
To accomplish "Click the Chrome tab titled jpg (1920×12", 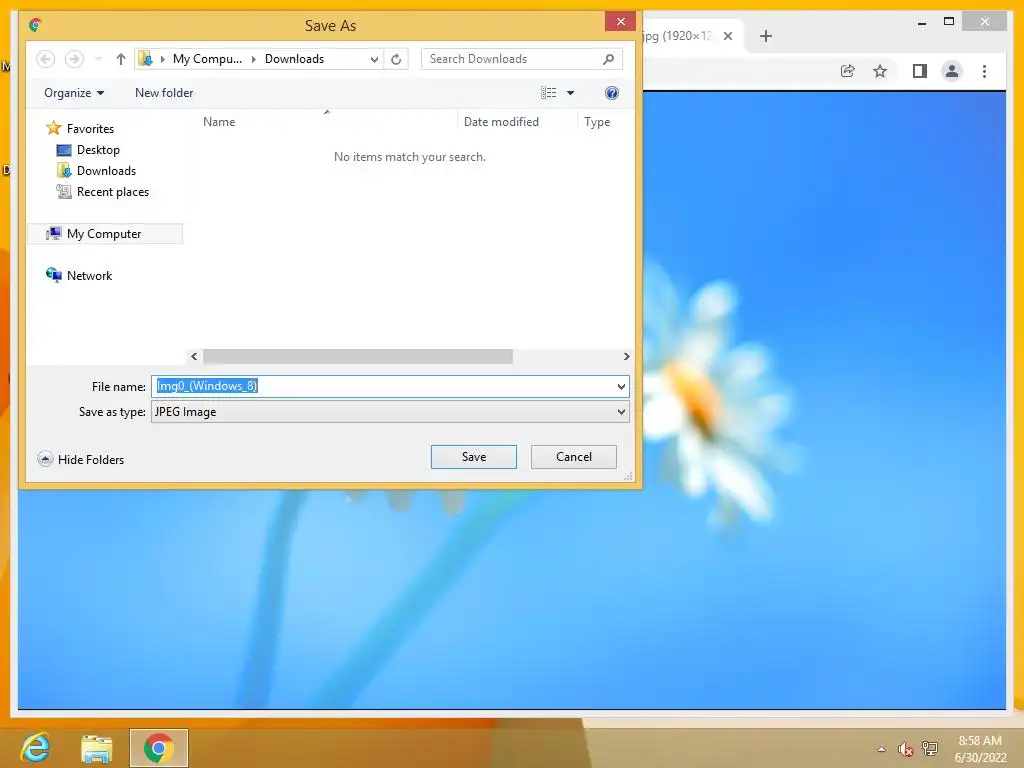I will tap(678, 36).
